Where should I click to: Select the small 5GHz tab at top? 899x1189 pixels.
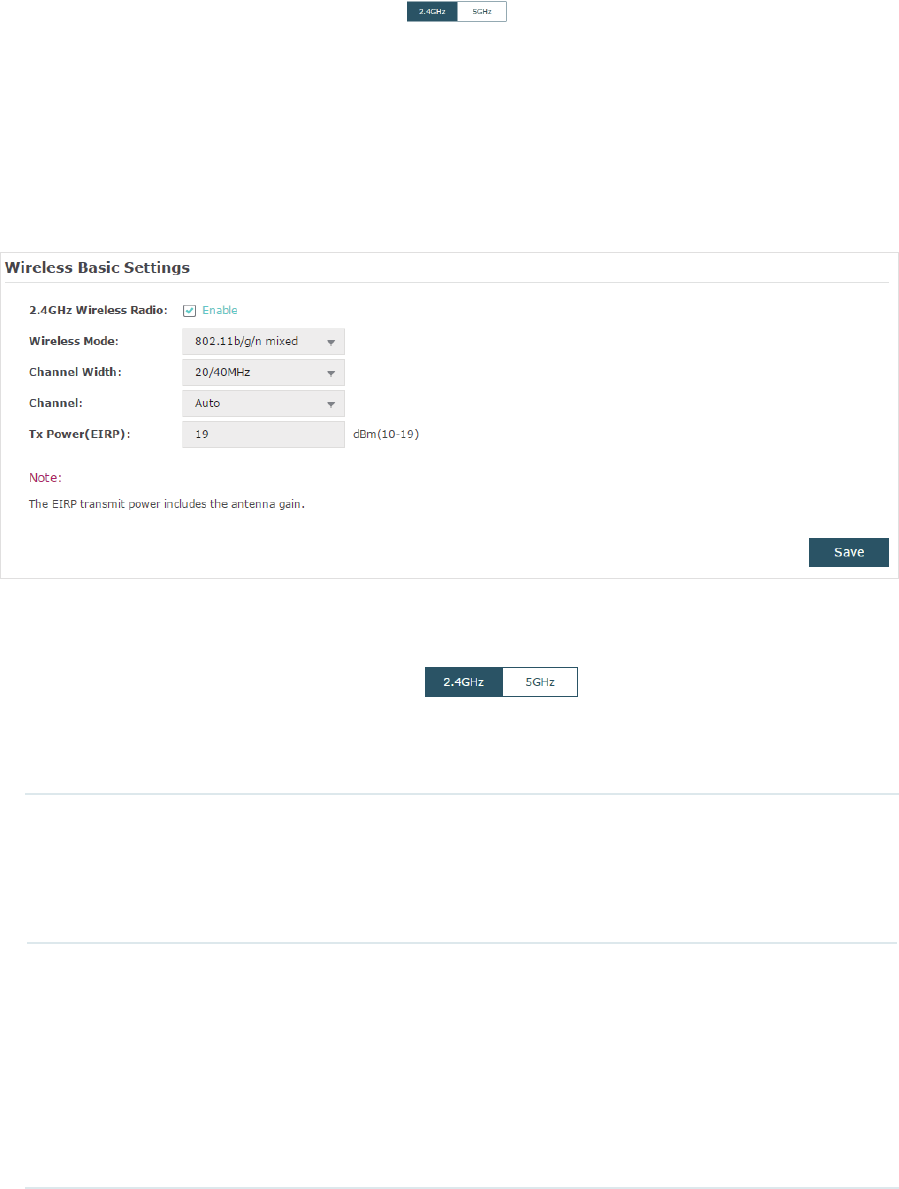coord(482,11)
